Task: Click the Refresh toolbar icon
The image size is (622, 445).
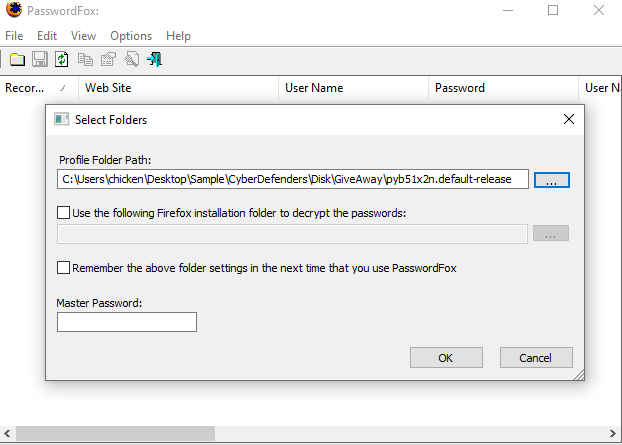Action: point(62,60)
